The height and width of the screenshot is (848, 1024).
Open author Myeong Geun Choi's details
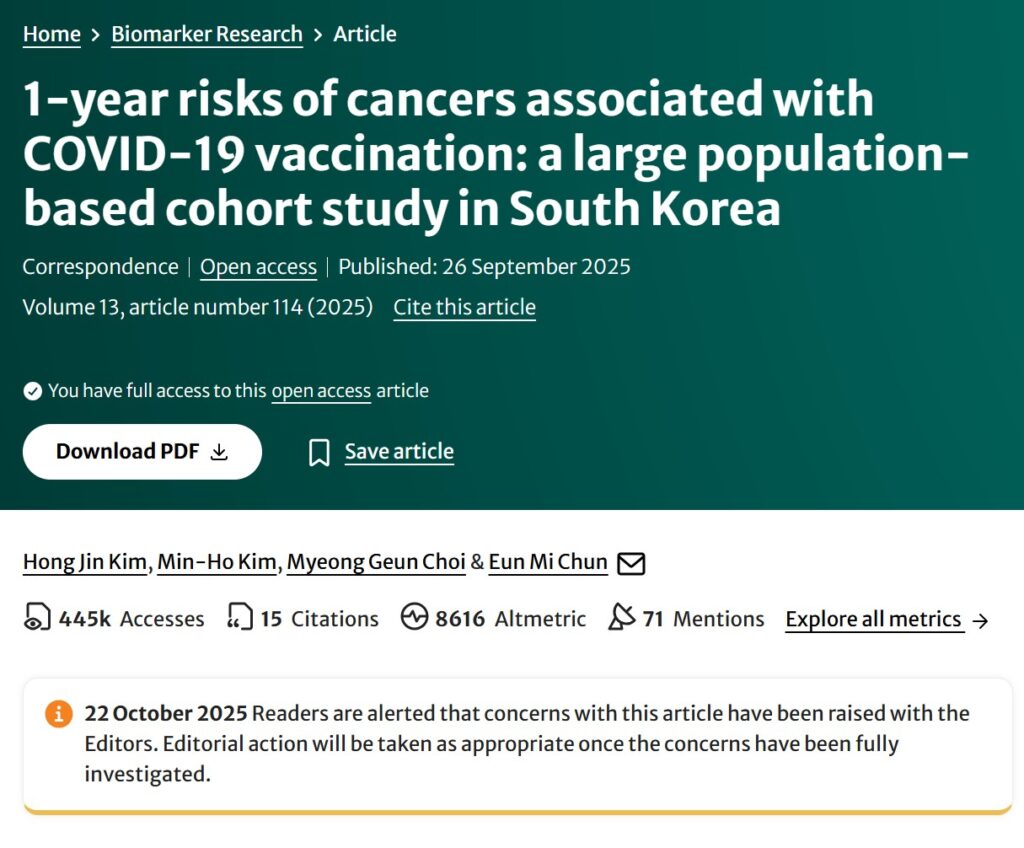pyautogui.click(x=376, y=562)
